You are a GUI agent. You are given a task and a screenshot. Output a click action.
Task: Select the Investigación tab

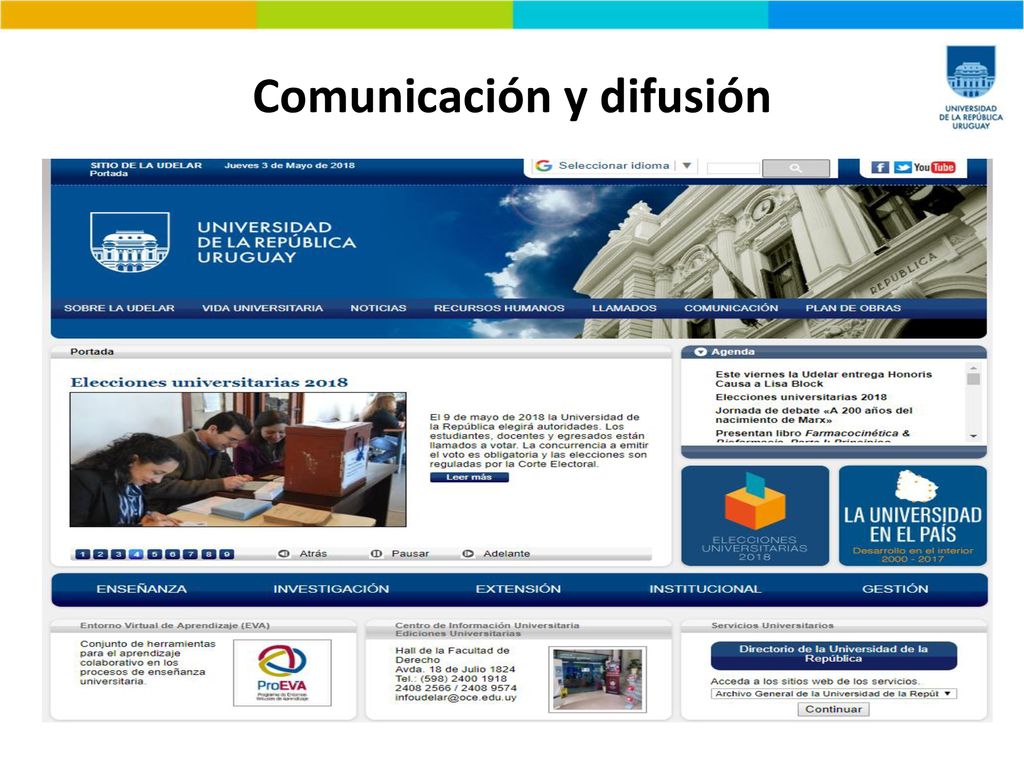(x=331, y=589)
